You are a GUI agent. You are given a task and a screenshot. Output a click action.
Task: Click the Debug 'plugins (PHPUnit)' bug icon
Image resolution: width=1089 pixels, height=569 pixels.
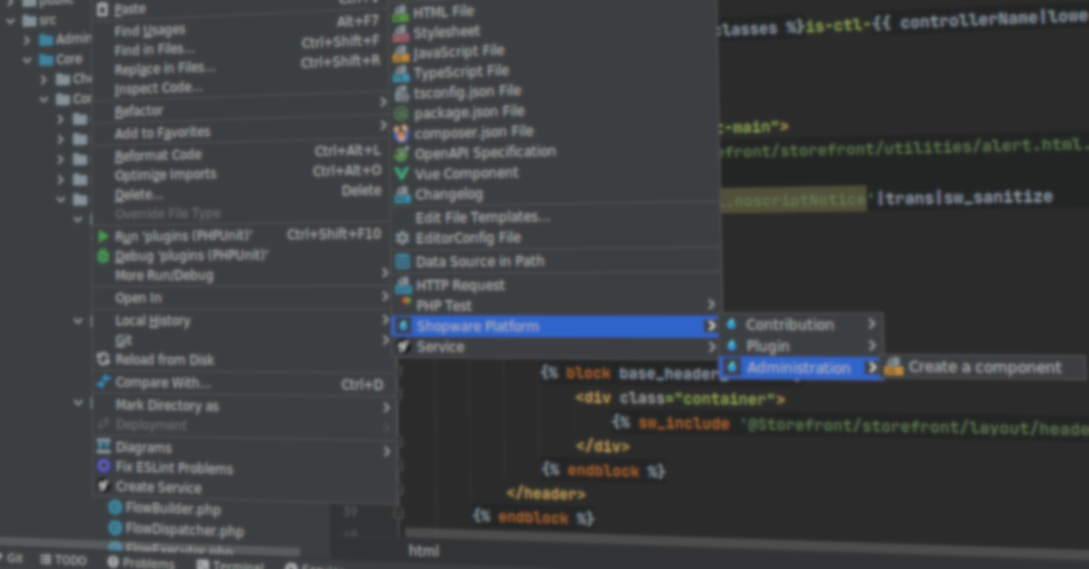pyautogui.click(x=103, y=255)
